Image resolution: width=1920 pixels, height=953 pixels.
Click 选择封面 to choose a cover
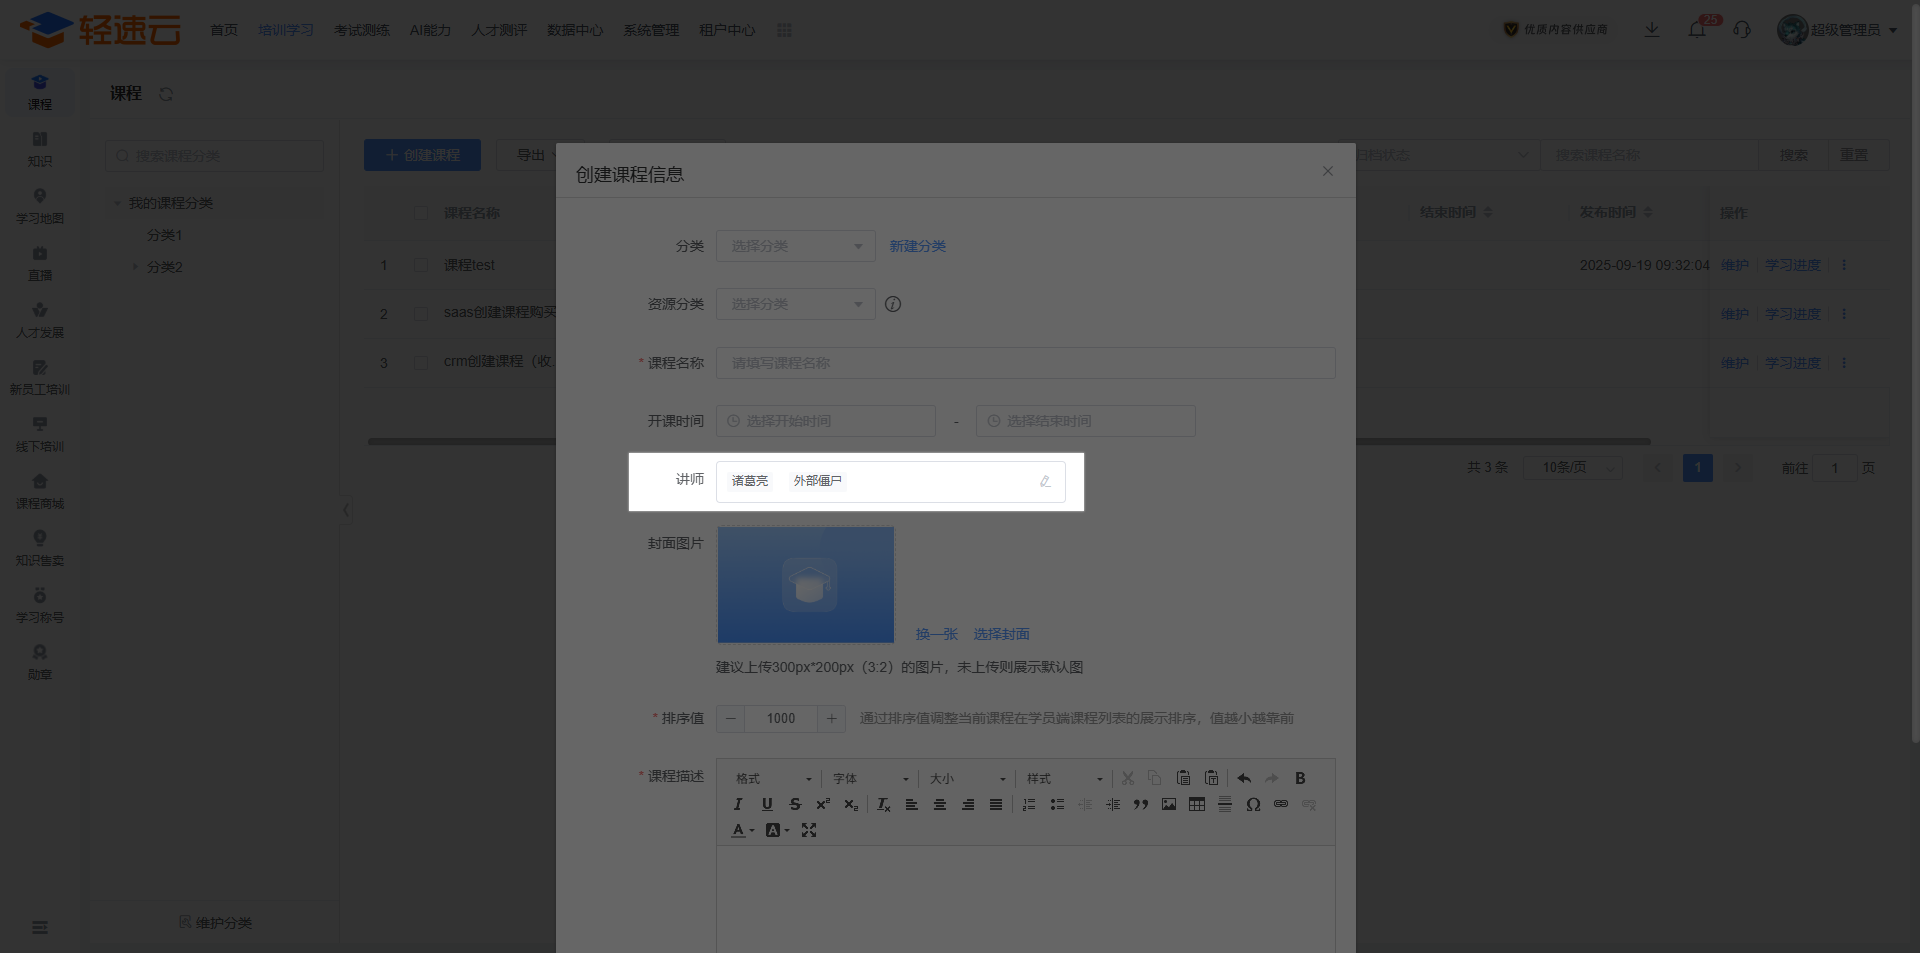tap(1001, 634)
